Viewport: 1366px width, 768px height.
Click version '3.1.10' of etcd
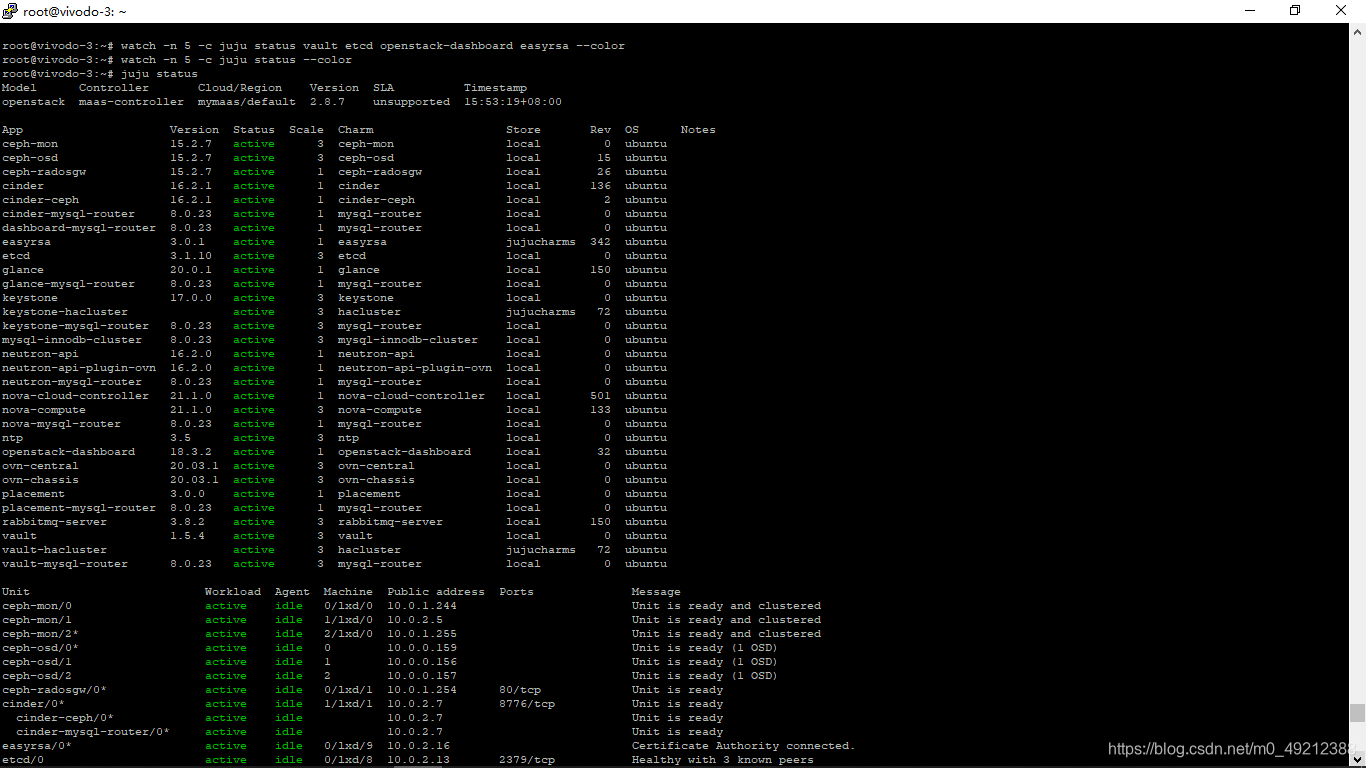[191, 256]
